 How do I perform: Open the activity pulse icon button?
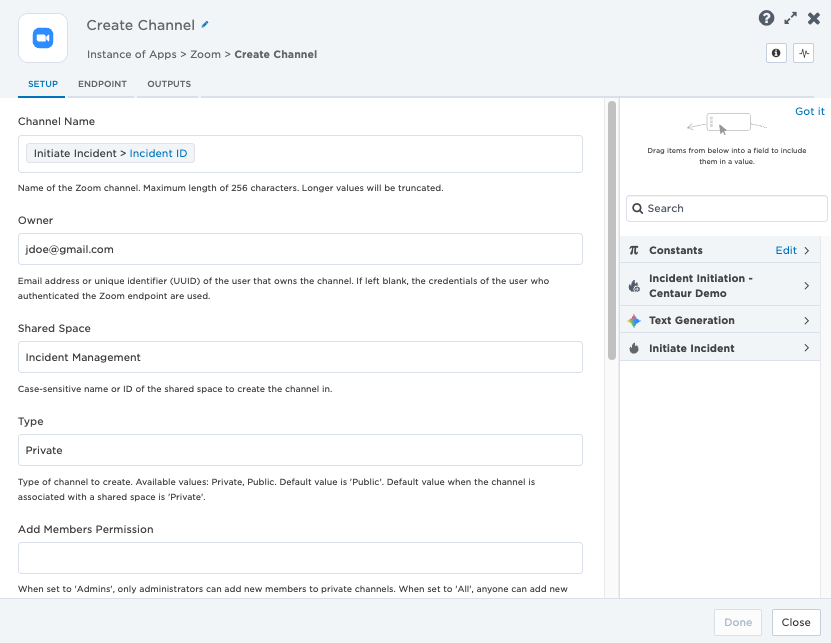pyautogui.click(x=803, y=53)
